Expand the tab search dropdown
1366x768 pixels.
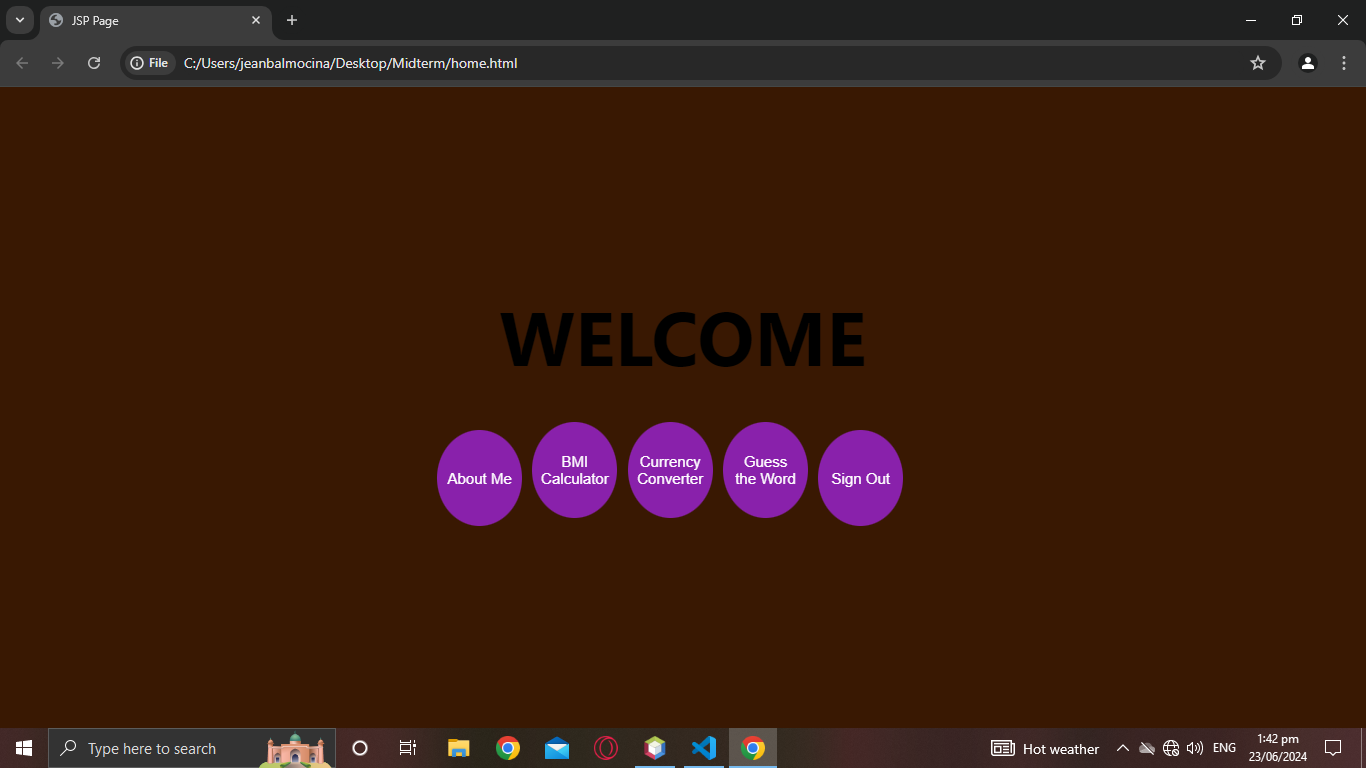click(19, 20)
